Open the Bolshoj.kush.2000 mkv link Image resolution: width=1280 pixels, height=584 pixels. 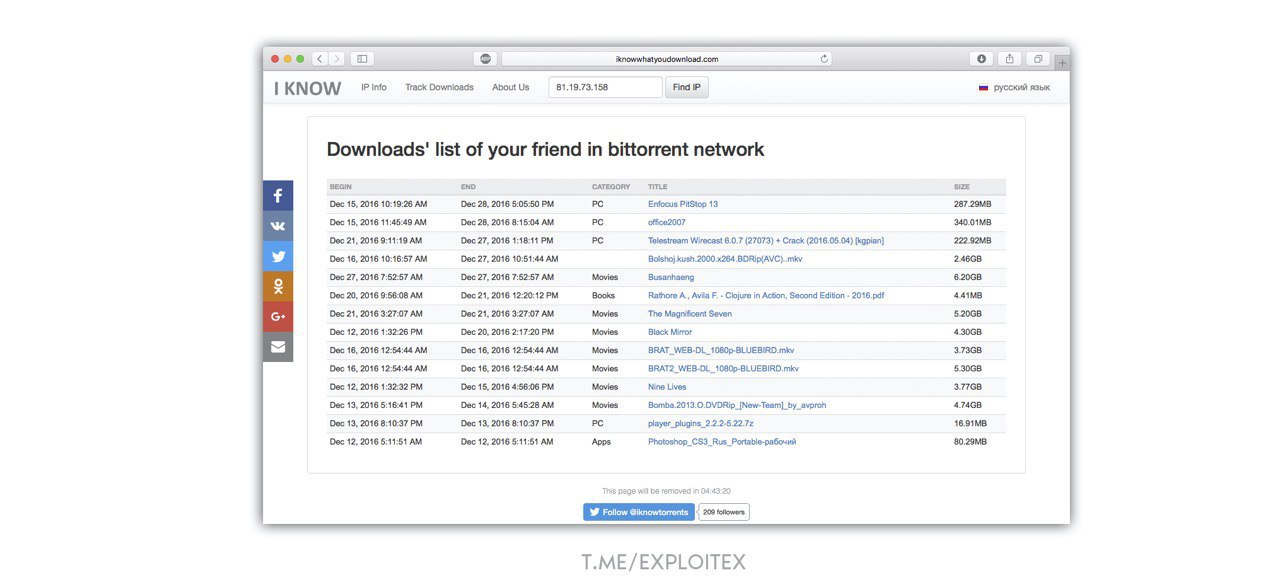click(725, 259)
